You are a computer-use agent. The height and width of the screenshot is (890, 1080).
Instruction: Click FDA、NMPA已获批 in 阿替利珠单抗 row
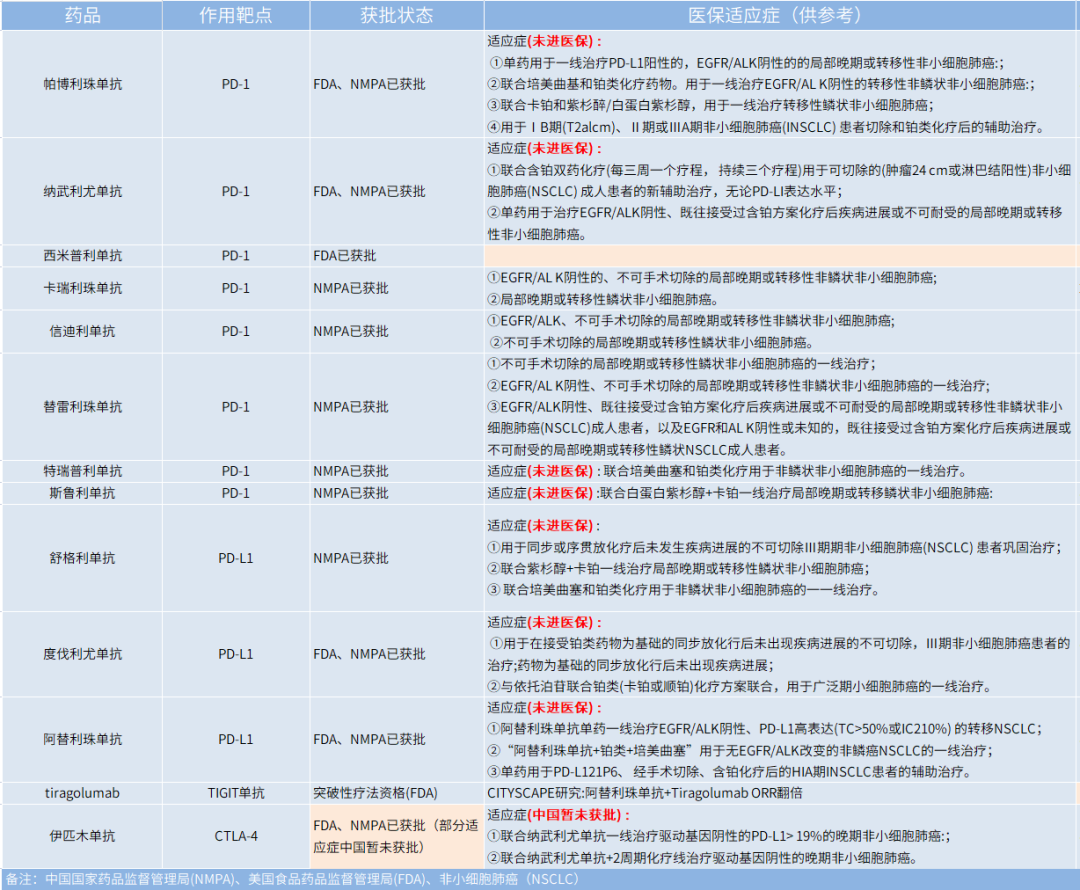[397, 739]
